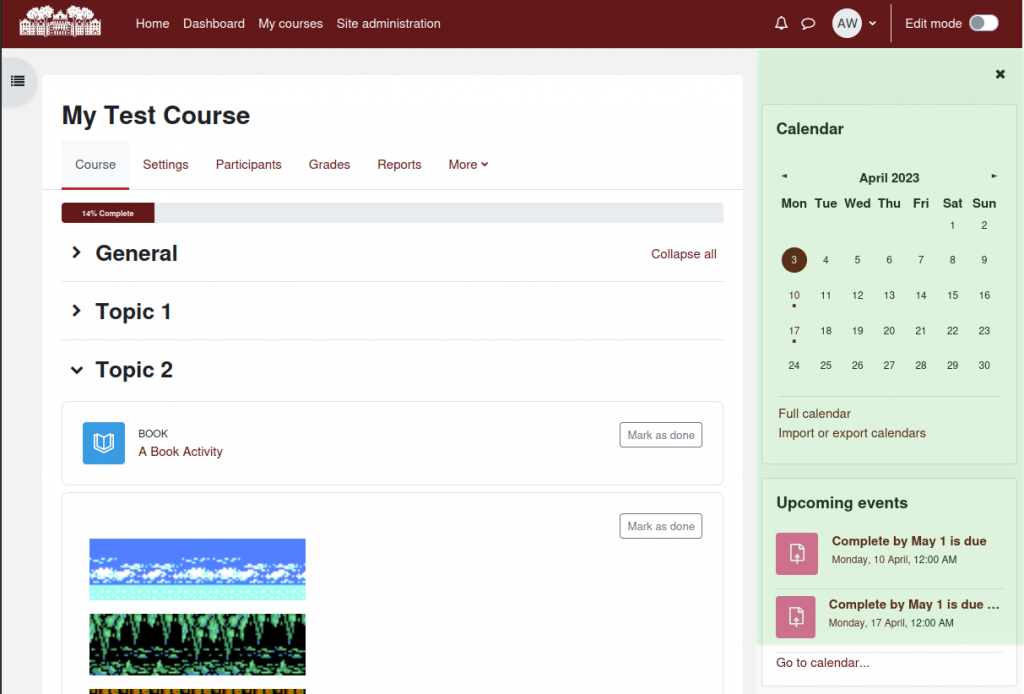1024x694 pixels.
Task: Open April 2023 month link
Action: pyautogui.click(x=889, y=178)
